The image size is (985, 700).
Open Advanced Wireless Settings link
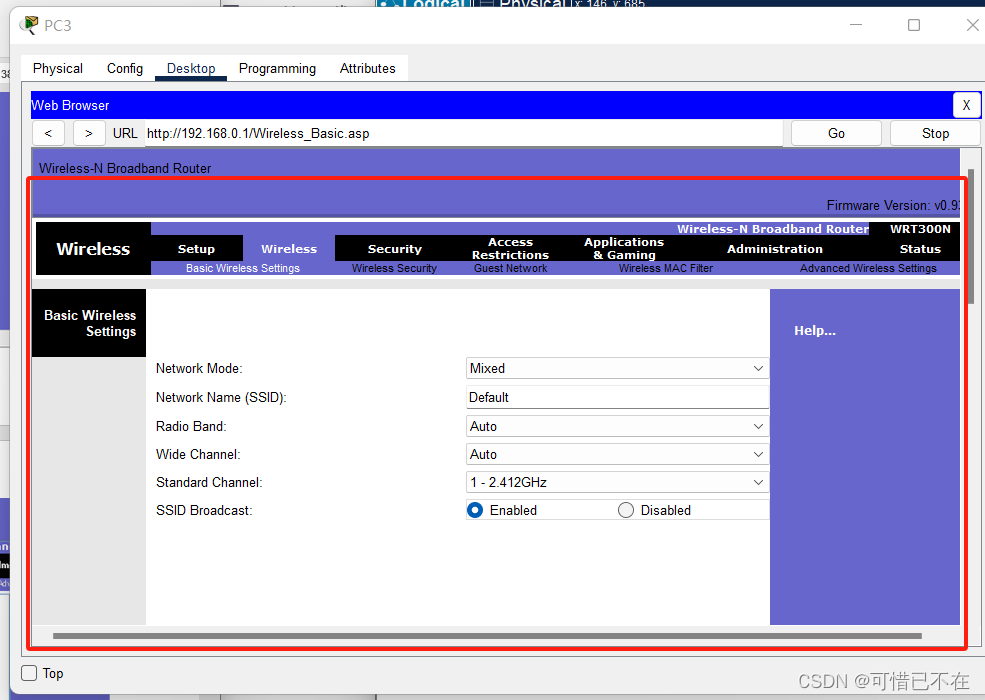pos(868,268)
